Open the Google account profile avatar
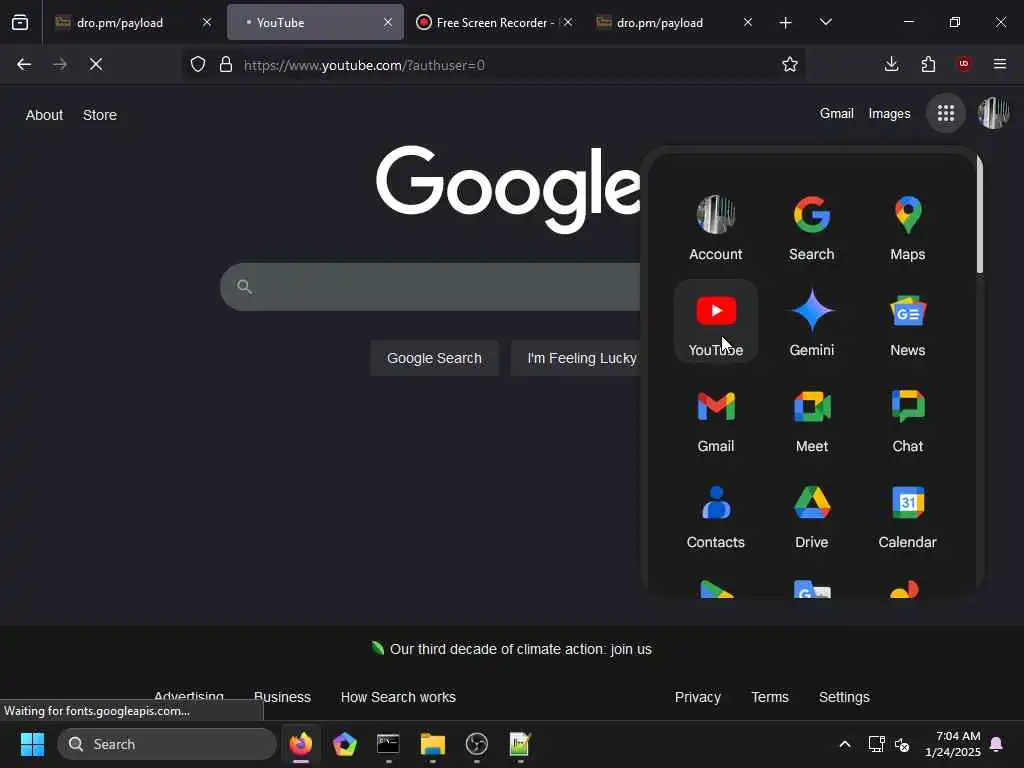Image resolution: width=1024 pixels, height=768 pixels. click(993, 113)
